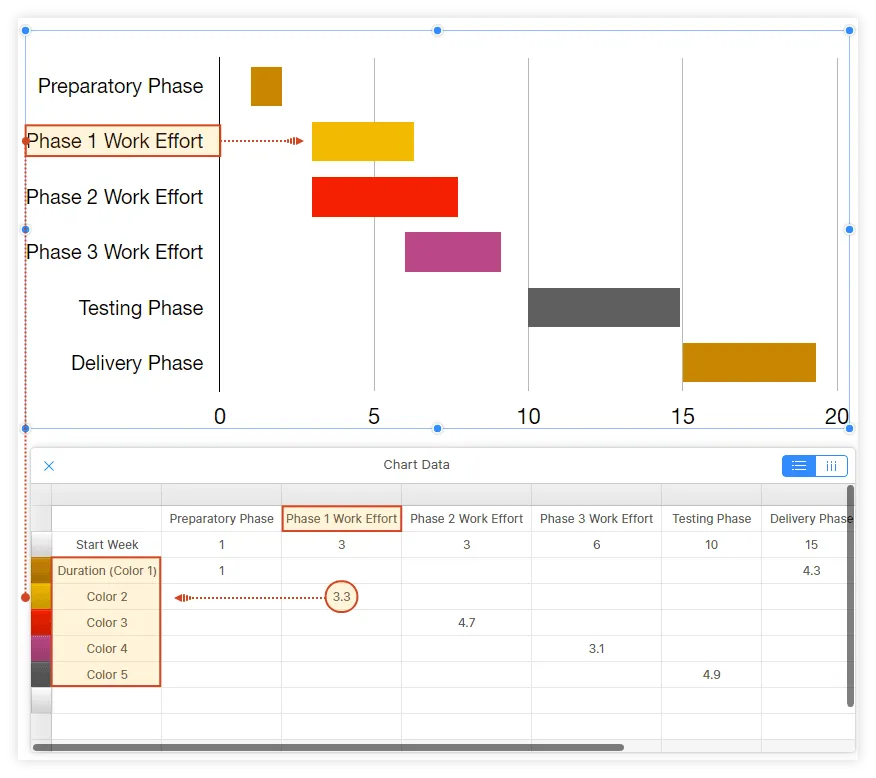Click the Start Week row label
Image resolution: width=876 pixels, height=778 pixels.
[x=107, y=545]
